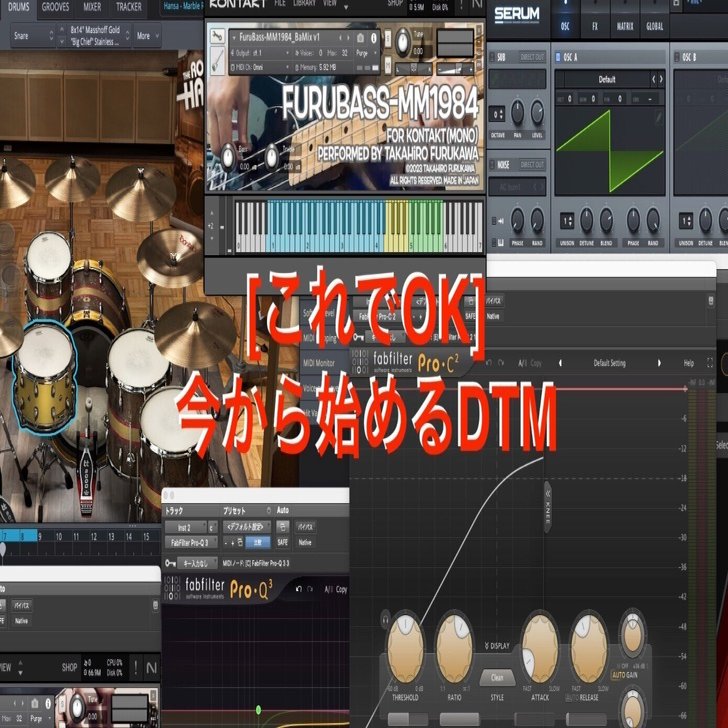
Task: Toggle the Kontakt Mute M button
Action: [387, 66]
